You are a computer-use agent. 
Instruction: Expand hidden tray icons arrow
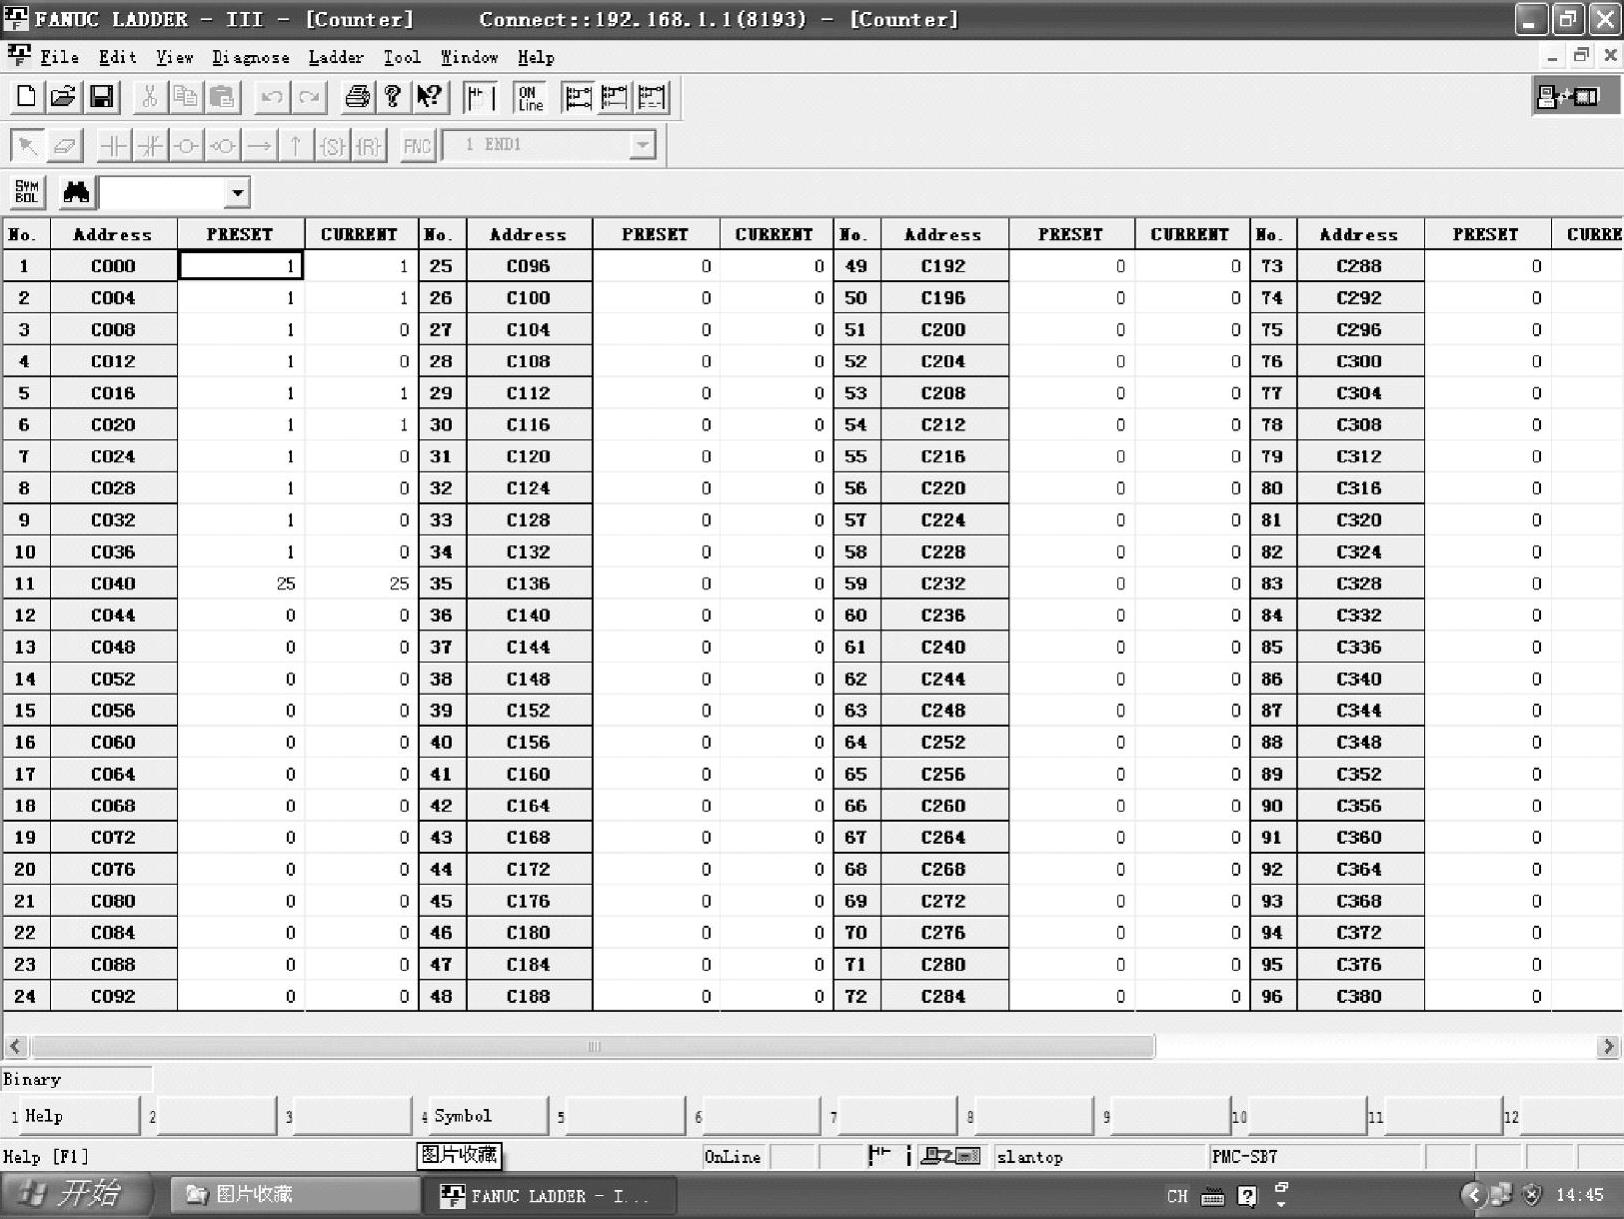pyautogui.click(x=1472, y=1194)
